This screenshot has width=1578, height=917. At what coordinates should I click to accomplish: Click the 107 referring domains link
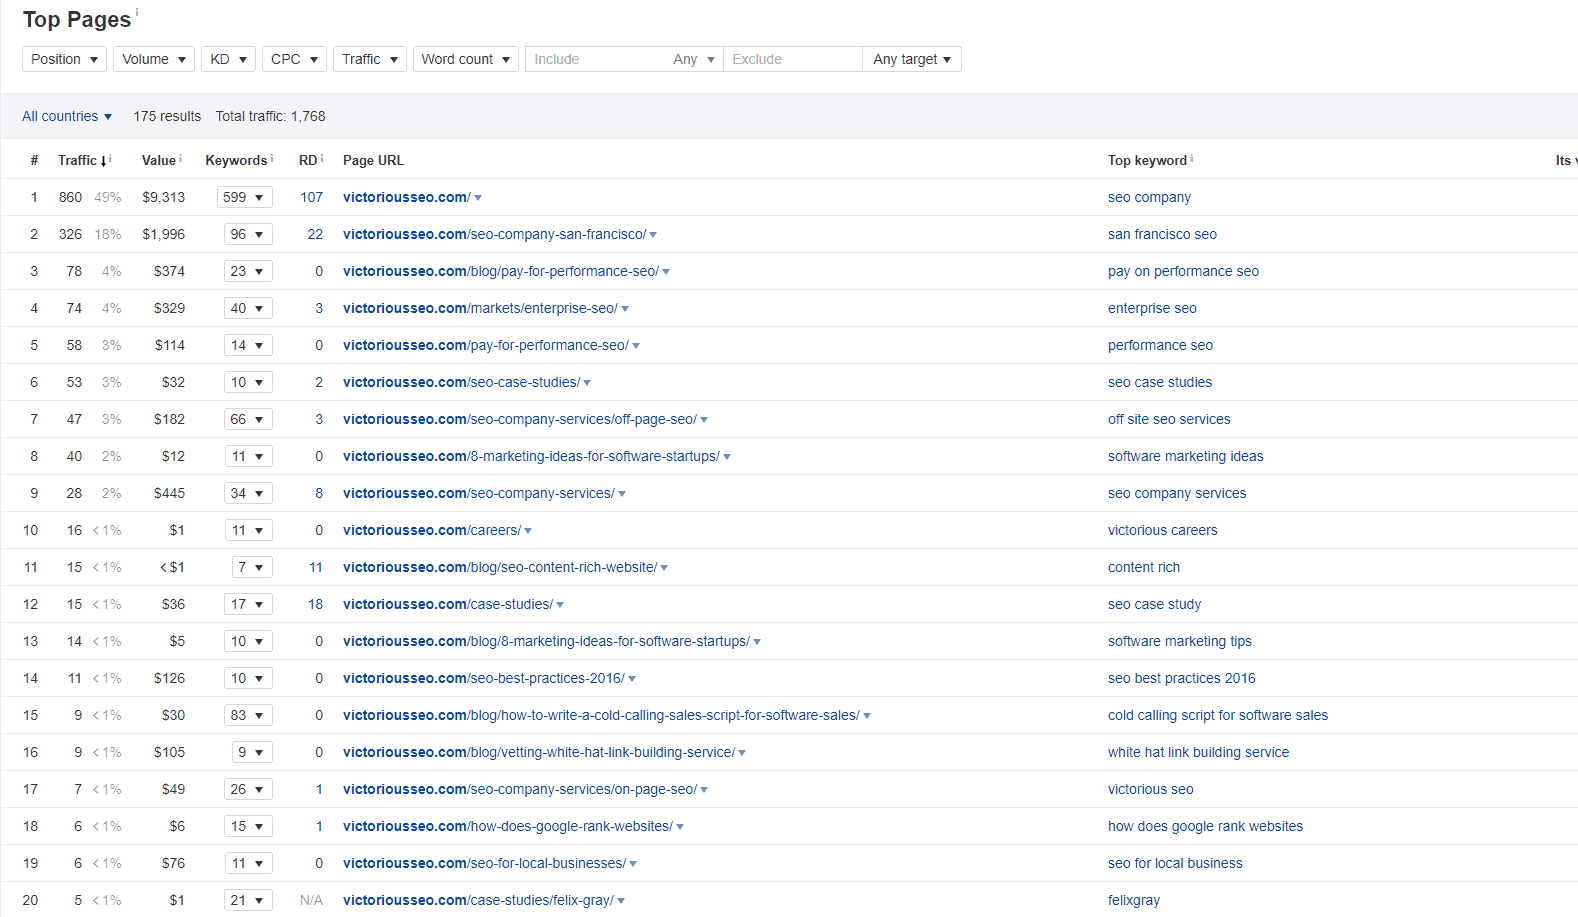tap(311, 197)
